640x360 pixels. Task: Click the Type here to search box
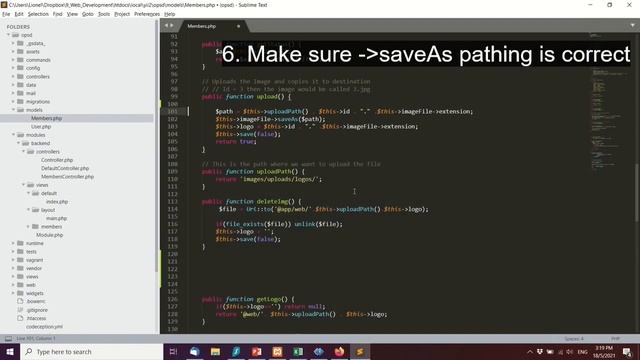[91, 351]
